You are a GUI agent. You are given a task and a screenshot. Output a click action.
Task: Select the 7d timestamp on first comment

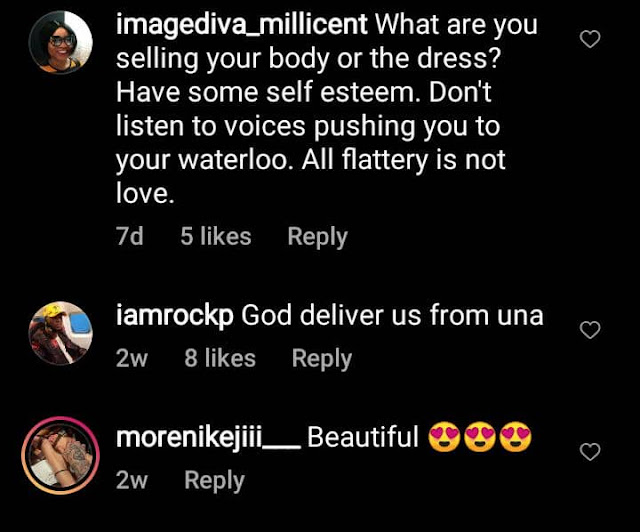tap(129, 236)
